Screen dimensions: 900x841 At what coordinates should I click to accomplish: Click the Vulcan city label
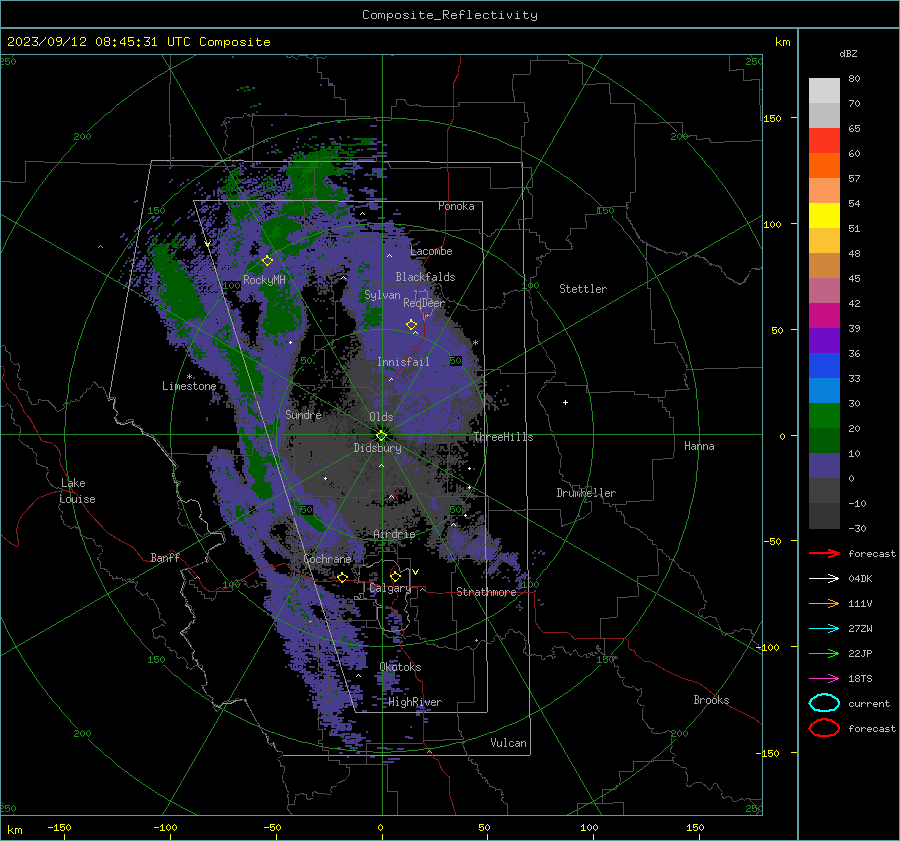[509, 743]
